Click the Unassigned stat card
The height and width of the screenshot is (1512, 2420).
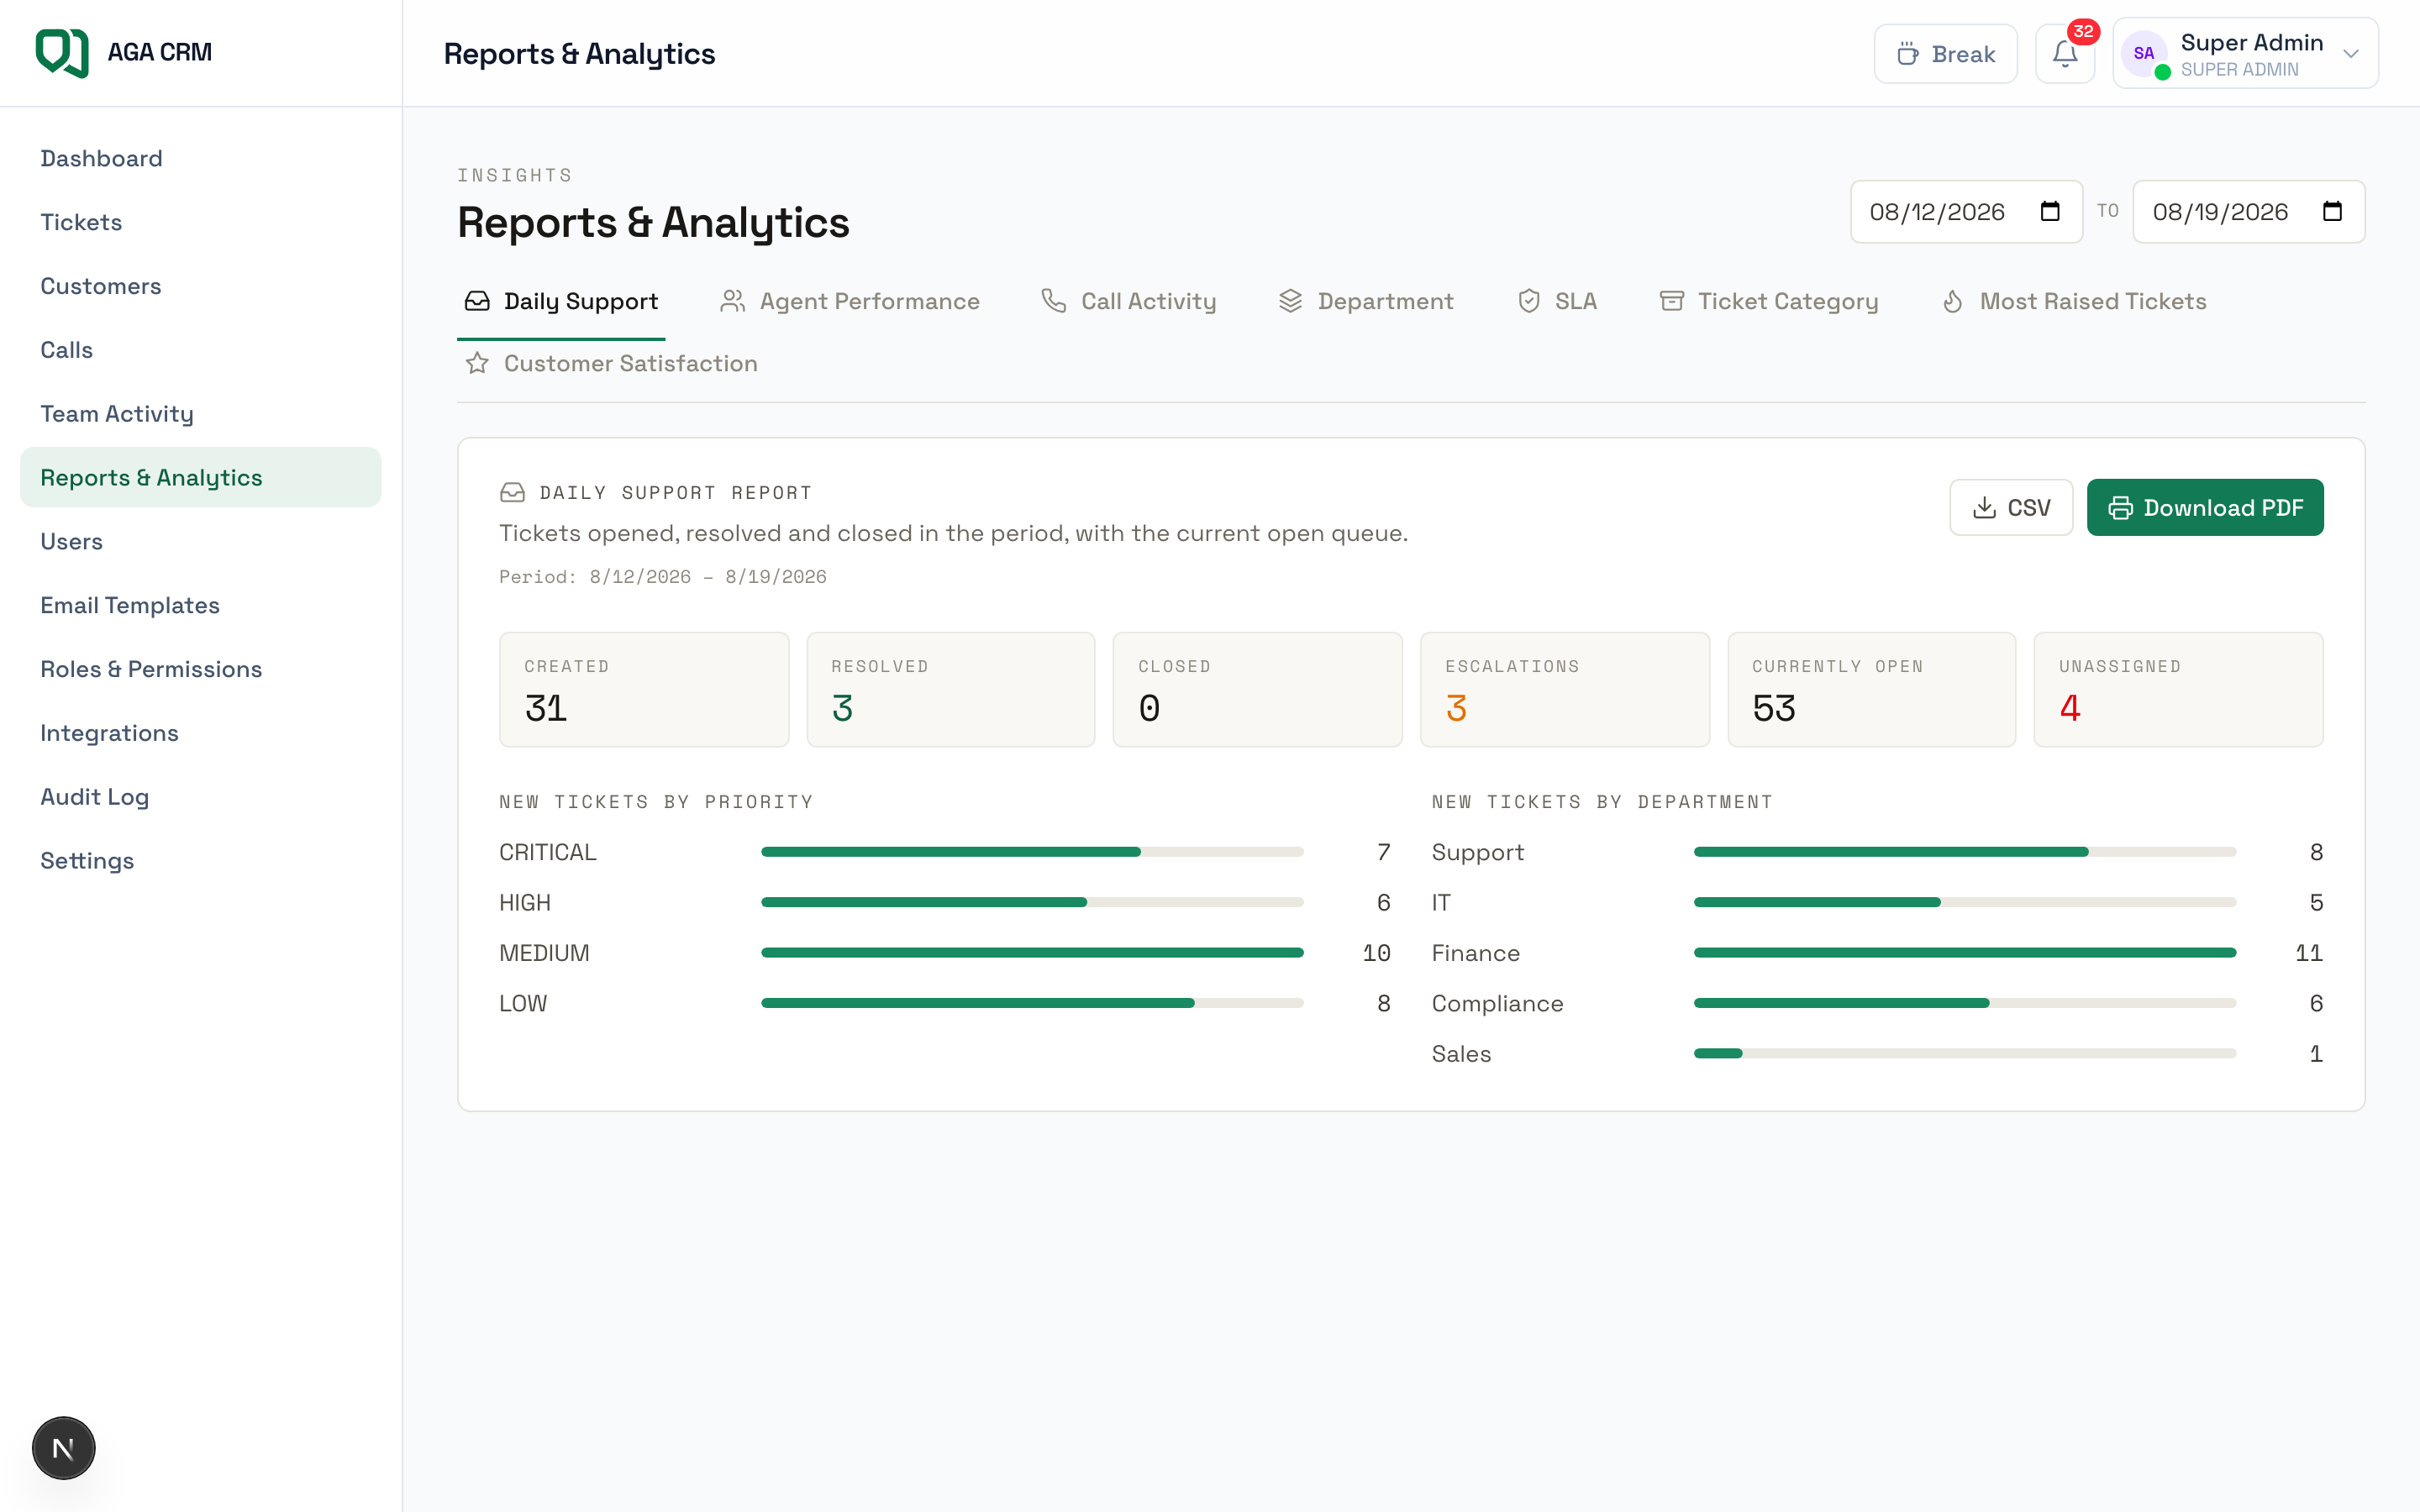[2178, 689]
